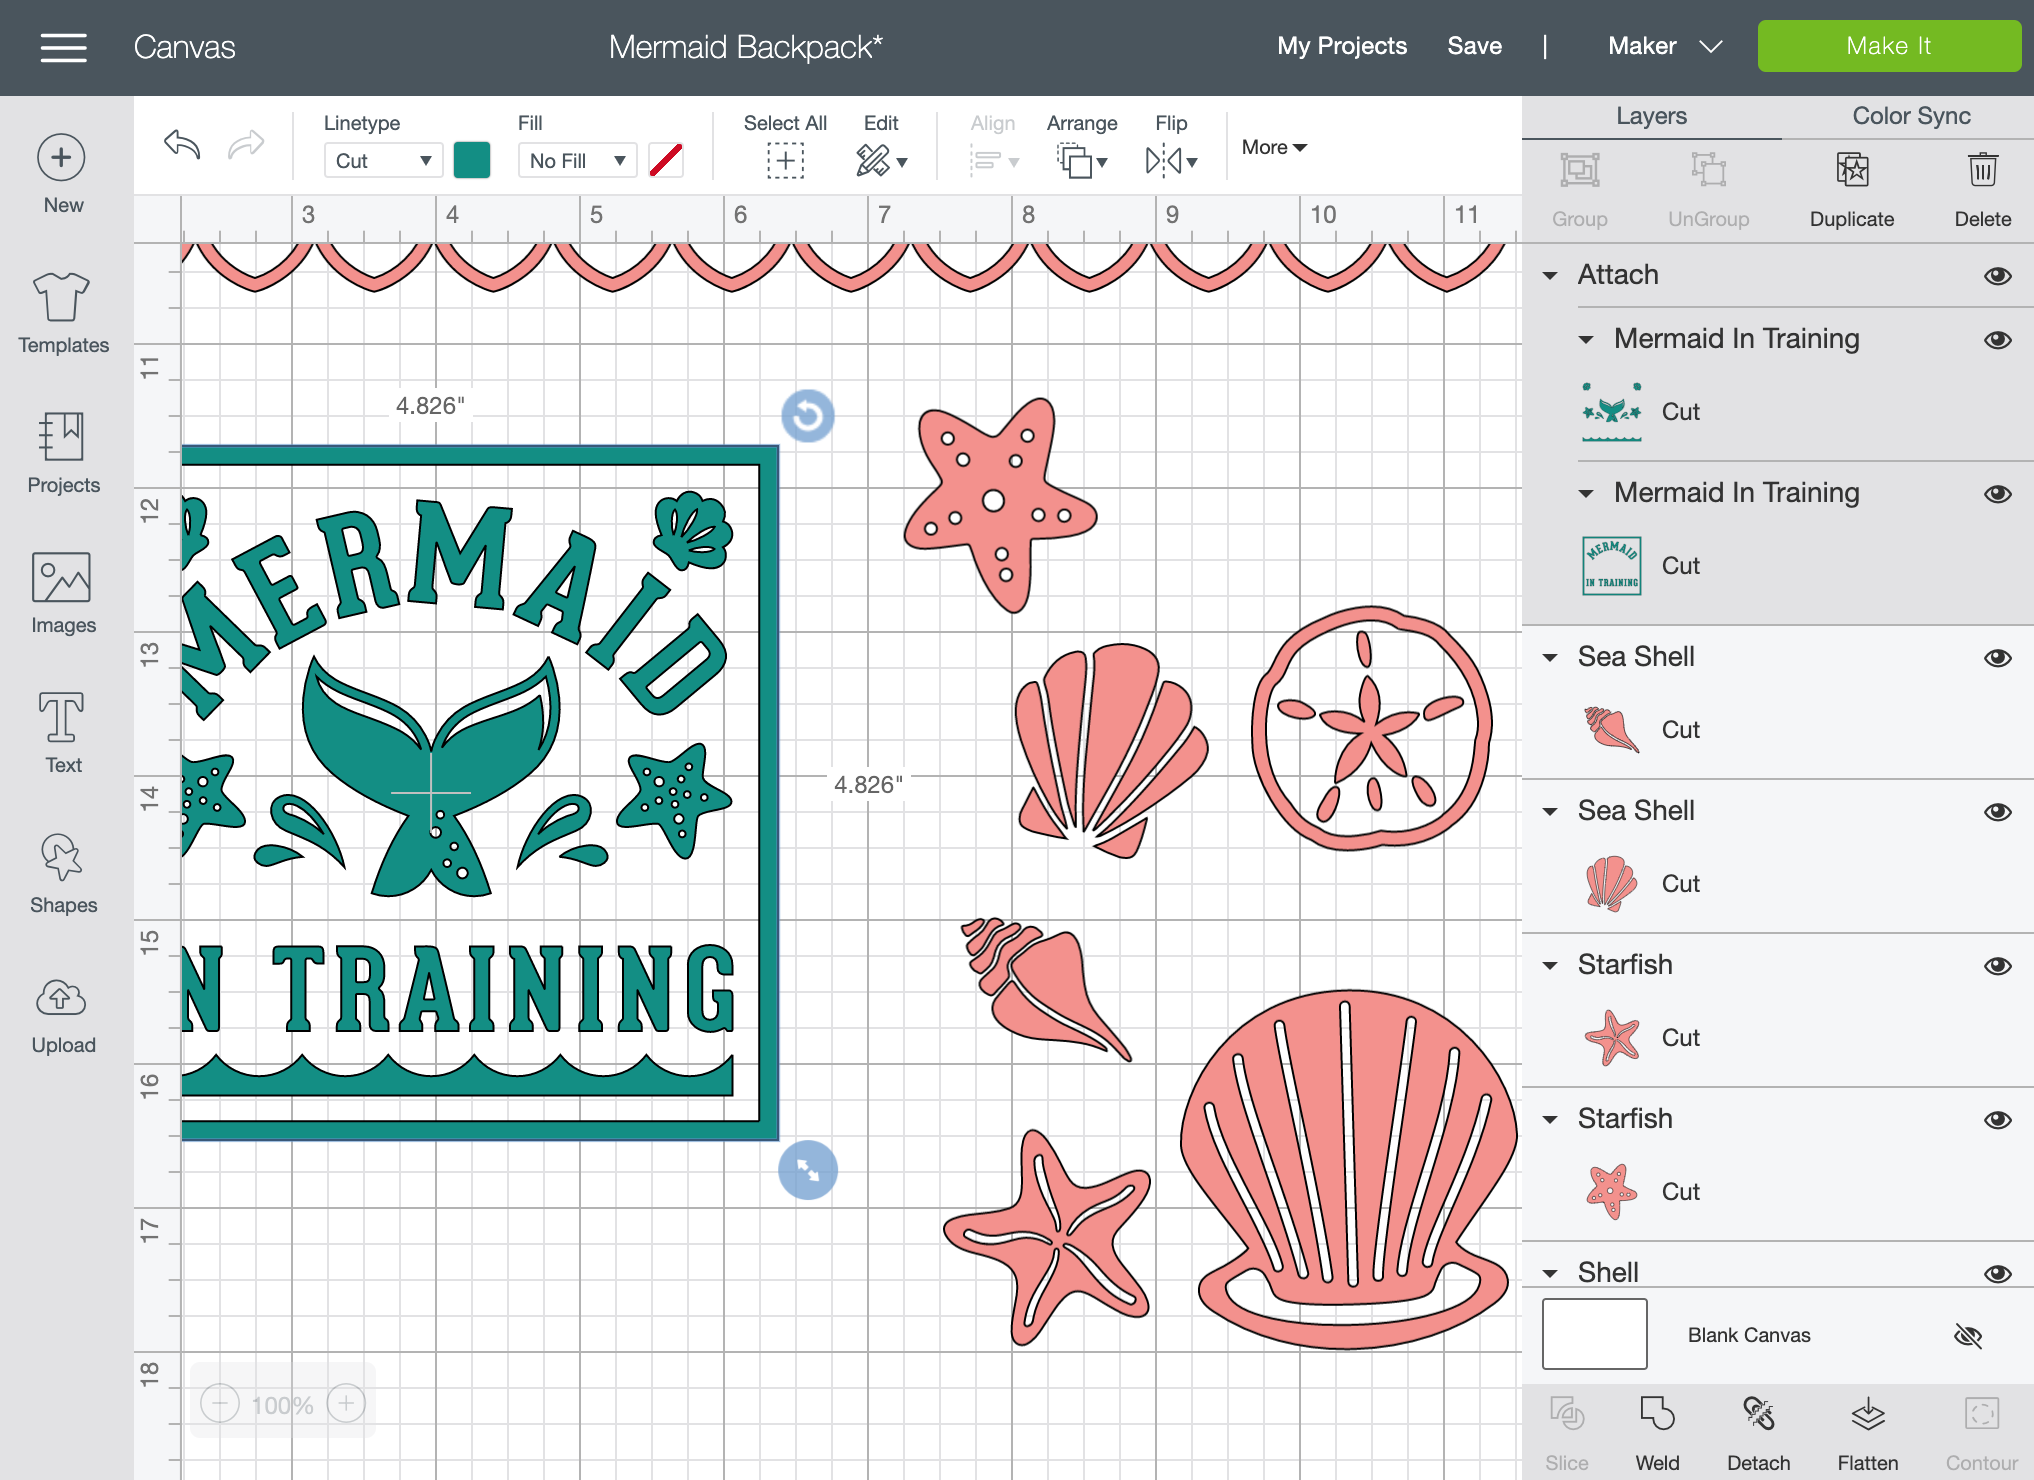Screen dimensions: 2034x1480
Task: Click the Mermaid Backpack project title
Action: point(745,47)
